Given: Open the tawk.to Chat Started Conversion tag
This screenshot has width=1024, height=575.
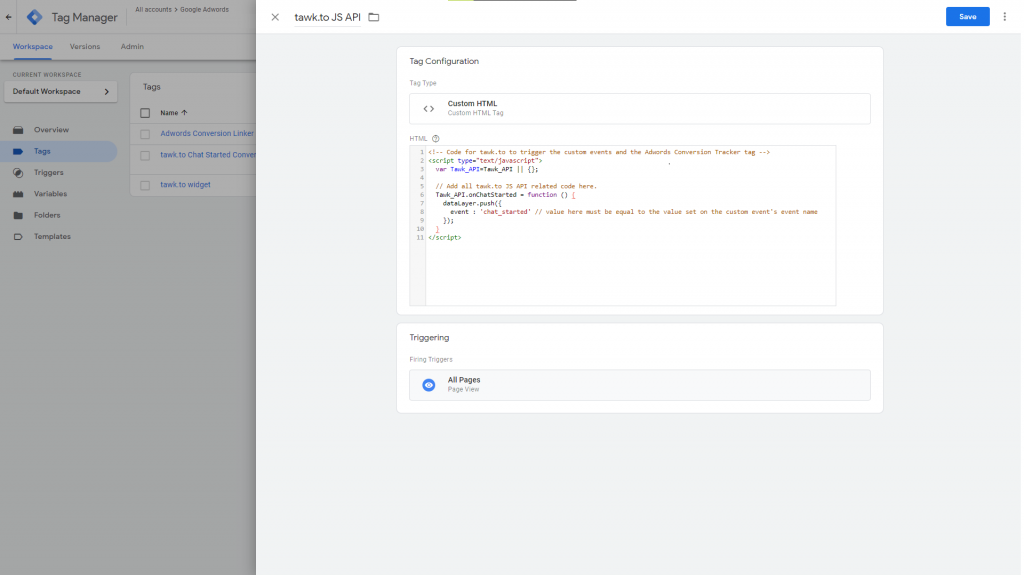Looking at the screenshot, I should [208, 155].
